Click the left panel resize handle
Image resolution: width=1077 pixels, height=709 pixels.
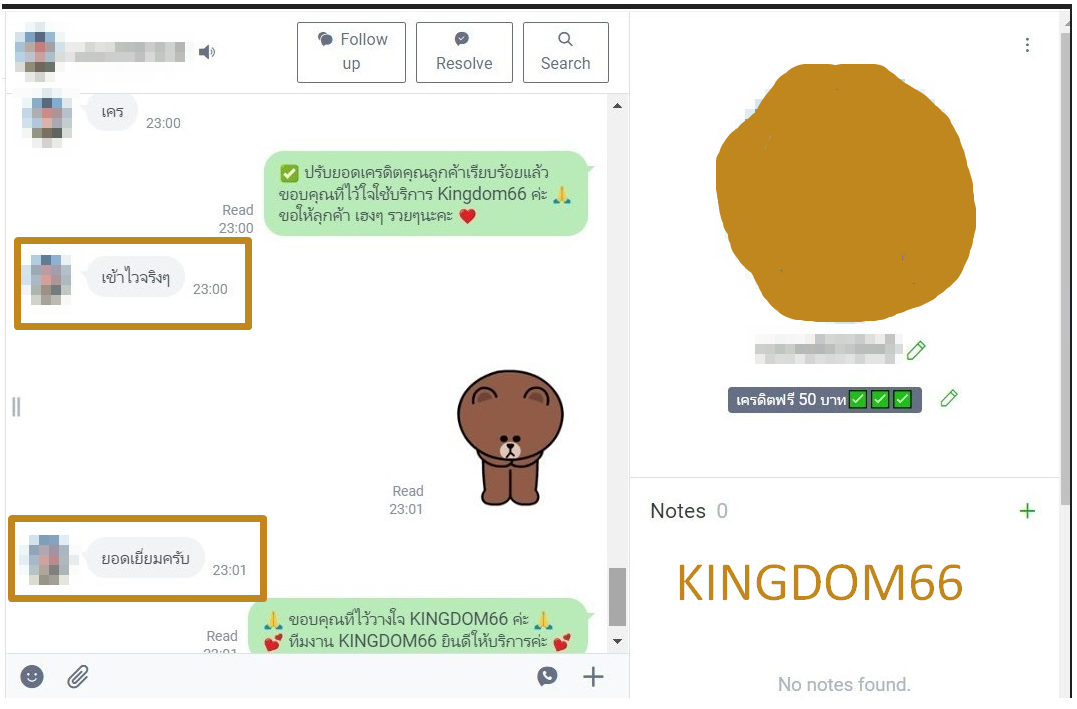pos(16,407)
